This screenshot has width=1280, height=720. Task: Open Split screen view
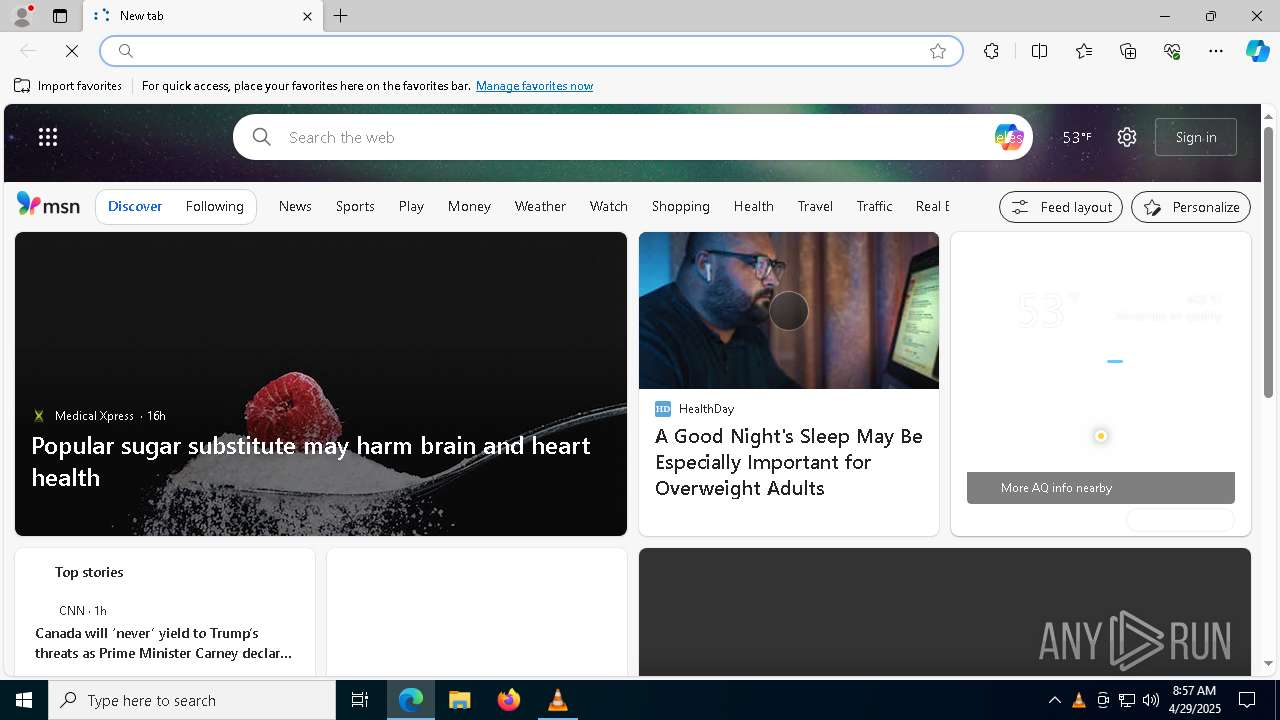coord(1039,51)
